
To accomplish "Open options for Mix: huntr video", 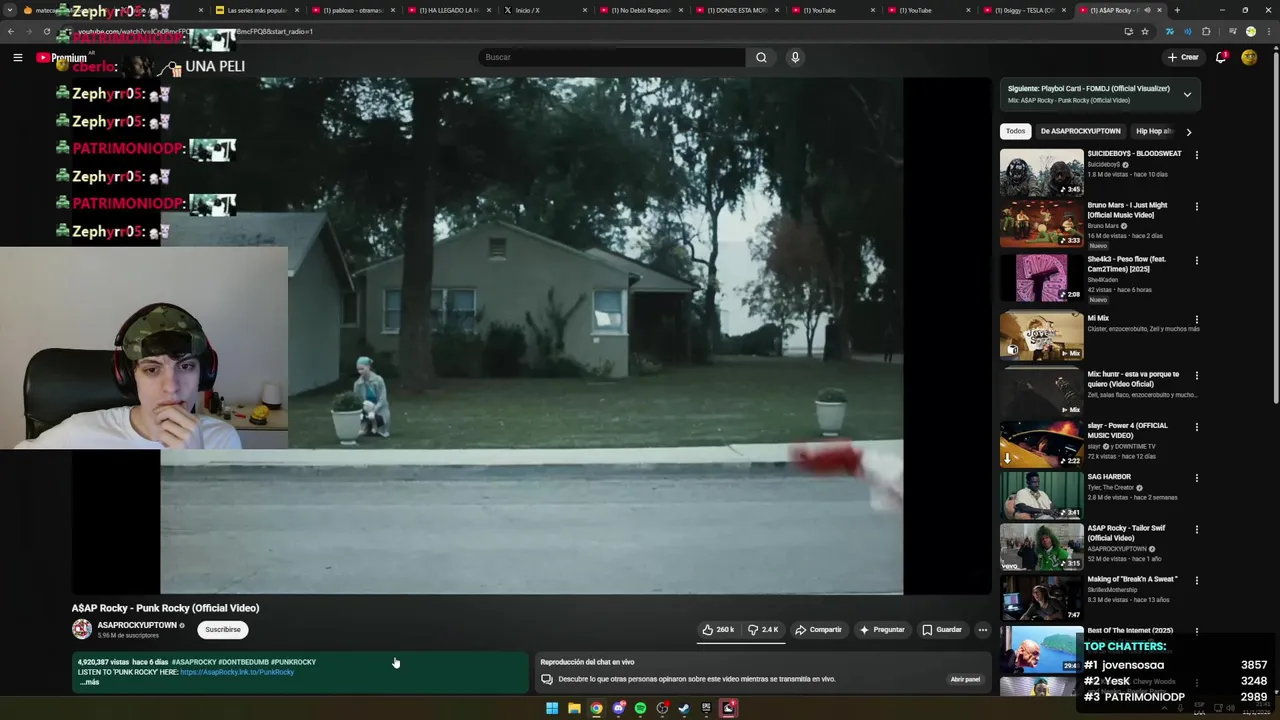I will click(1196, 376).
